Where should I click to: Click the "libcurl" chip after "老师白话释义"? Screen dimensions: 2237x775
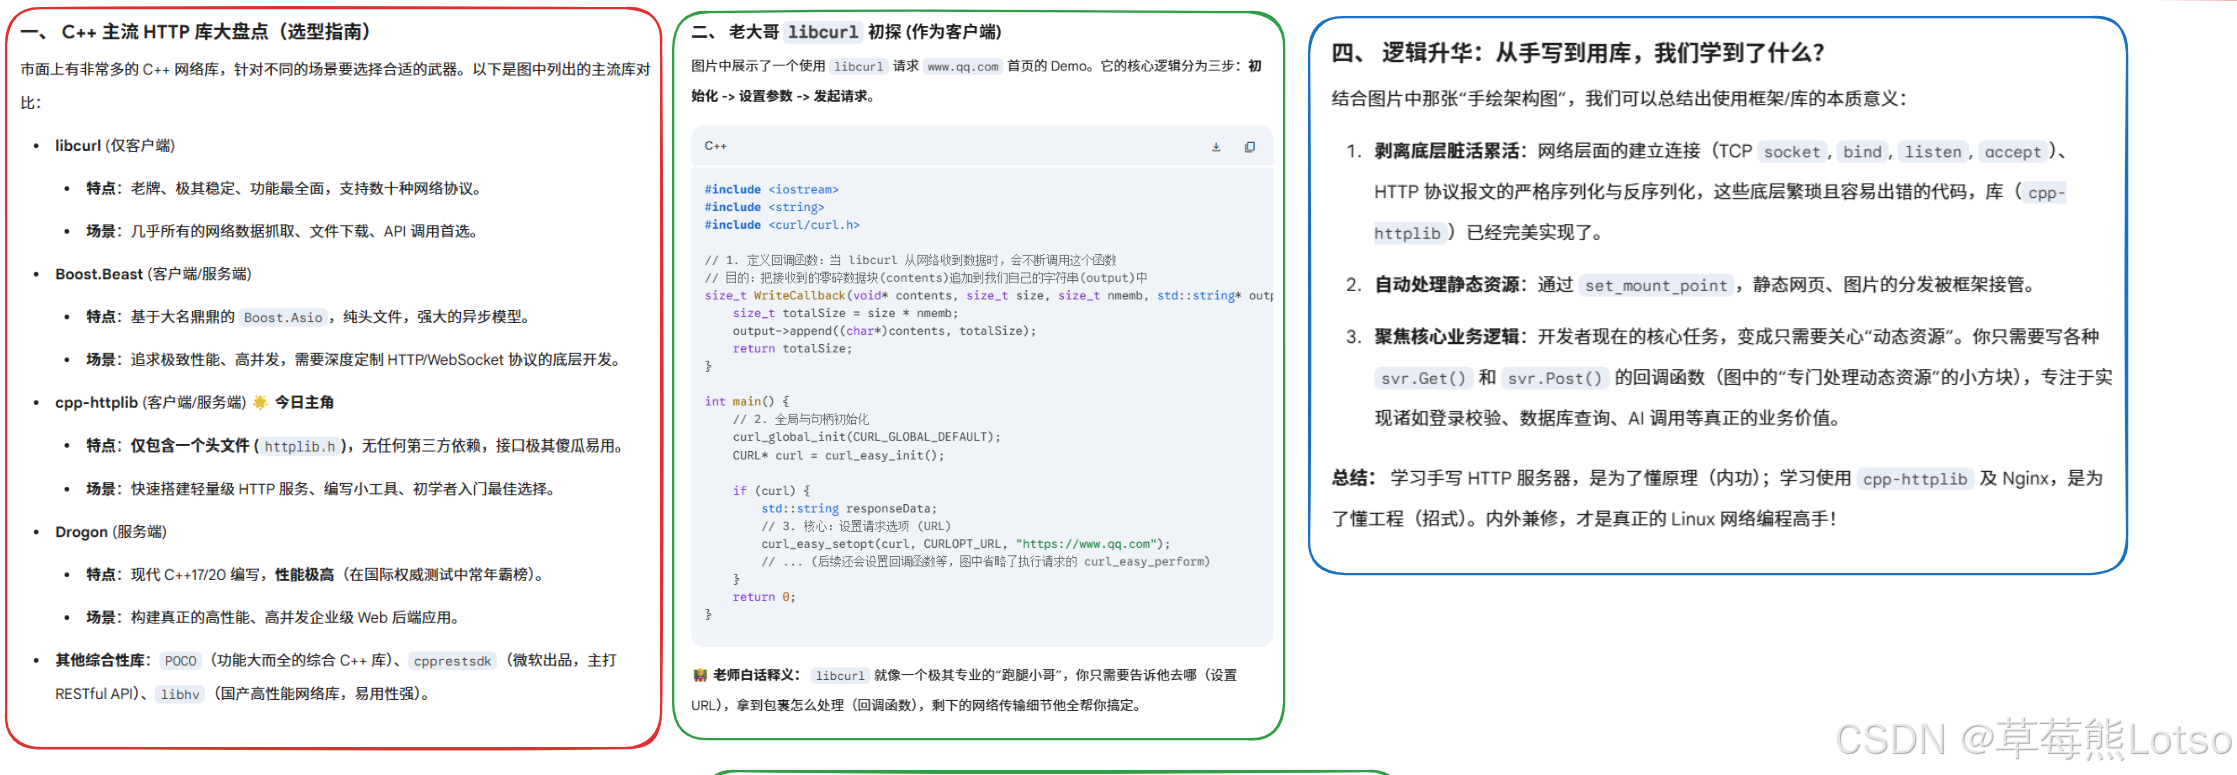(x=840, y=676)
